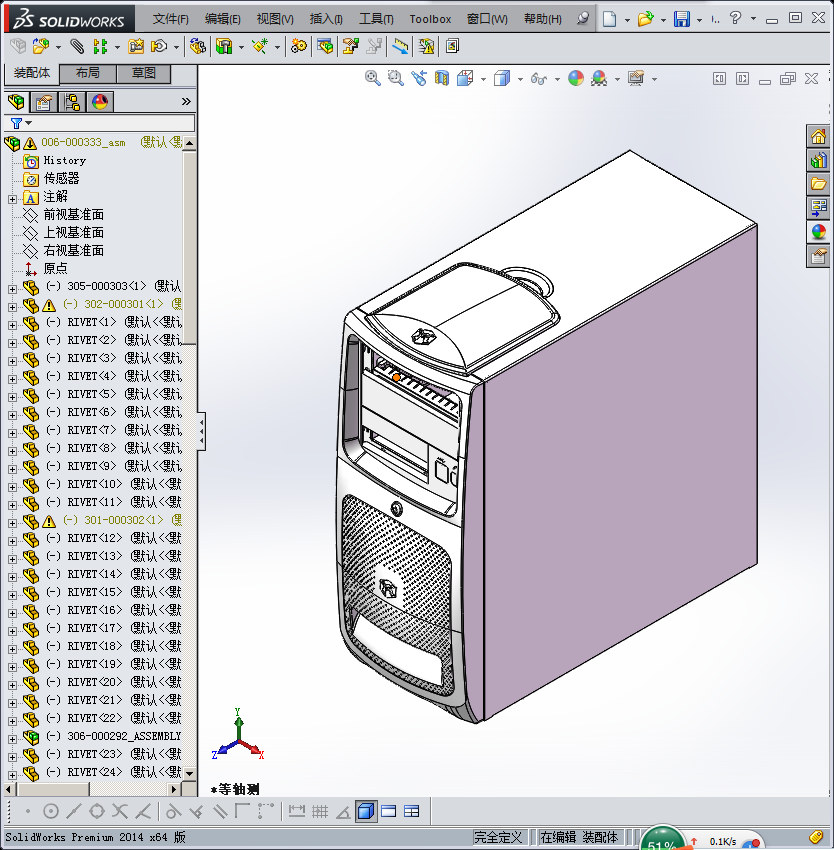Open File Explorer folder icon in task pane
Image resolution: width=834 pixels, height=850 pixels.
818,184
